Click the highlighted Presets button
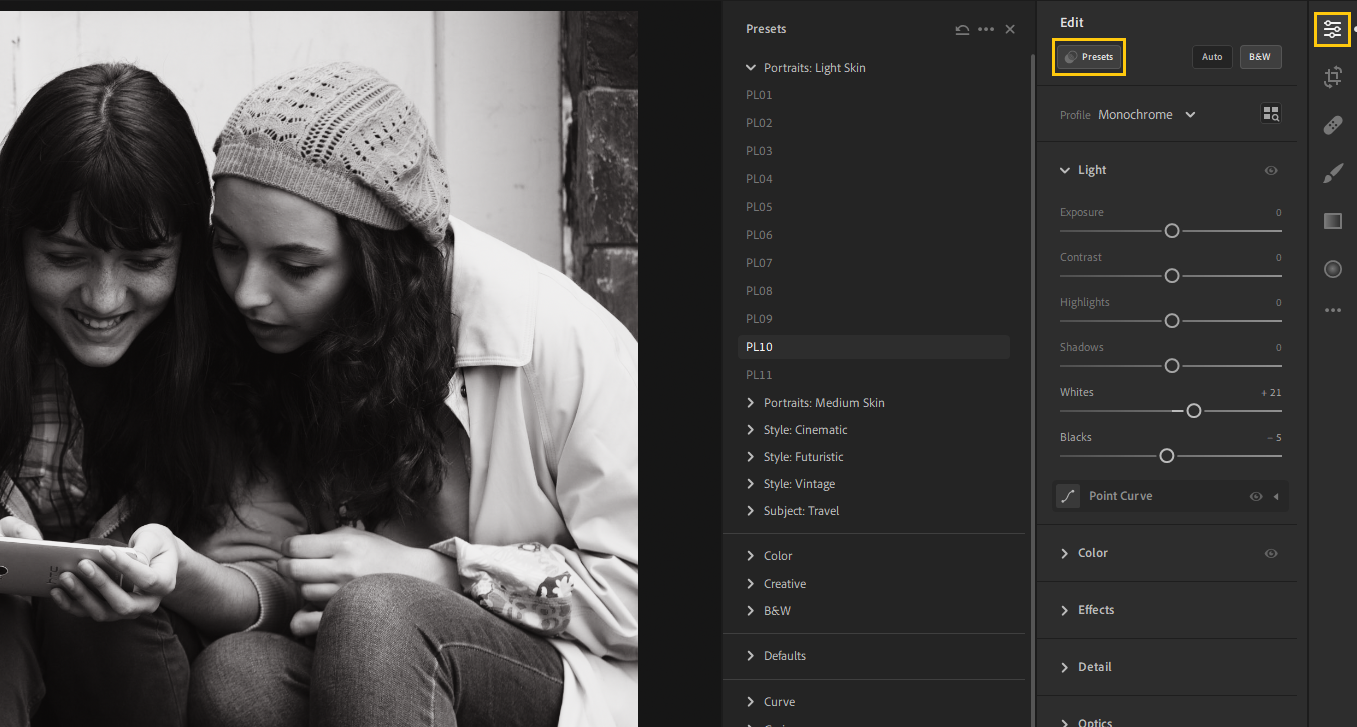This screenshot has height=727, width=1357. tap(1088, 57)
